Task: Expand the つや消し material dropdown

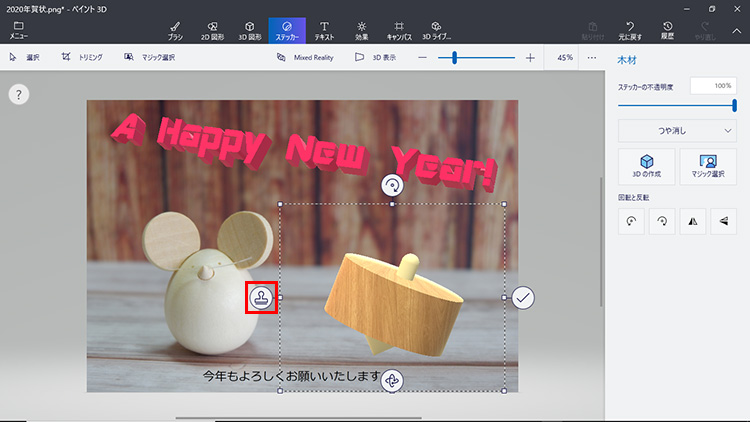Action: [x=677, y=130]
